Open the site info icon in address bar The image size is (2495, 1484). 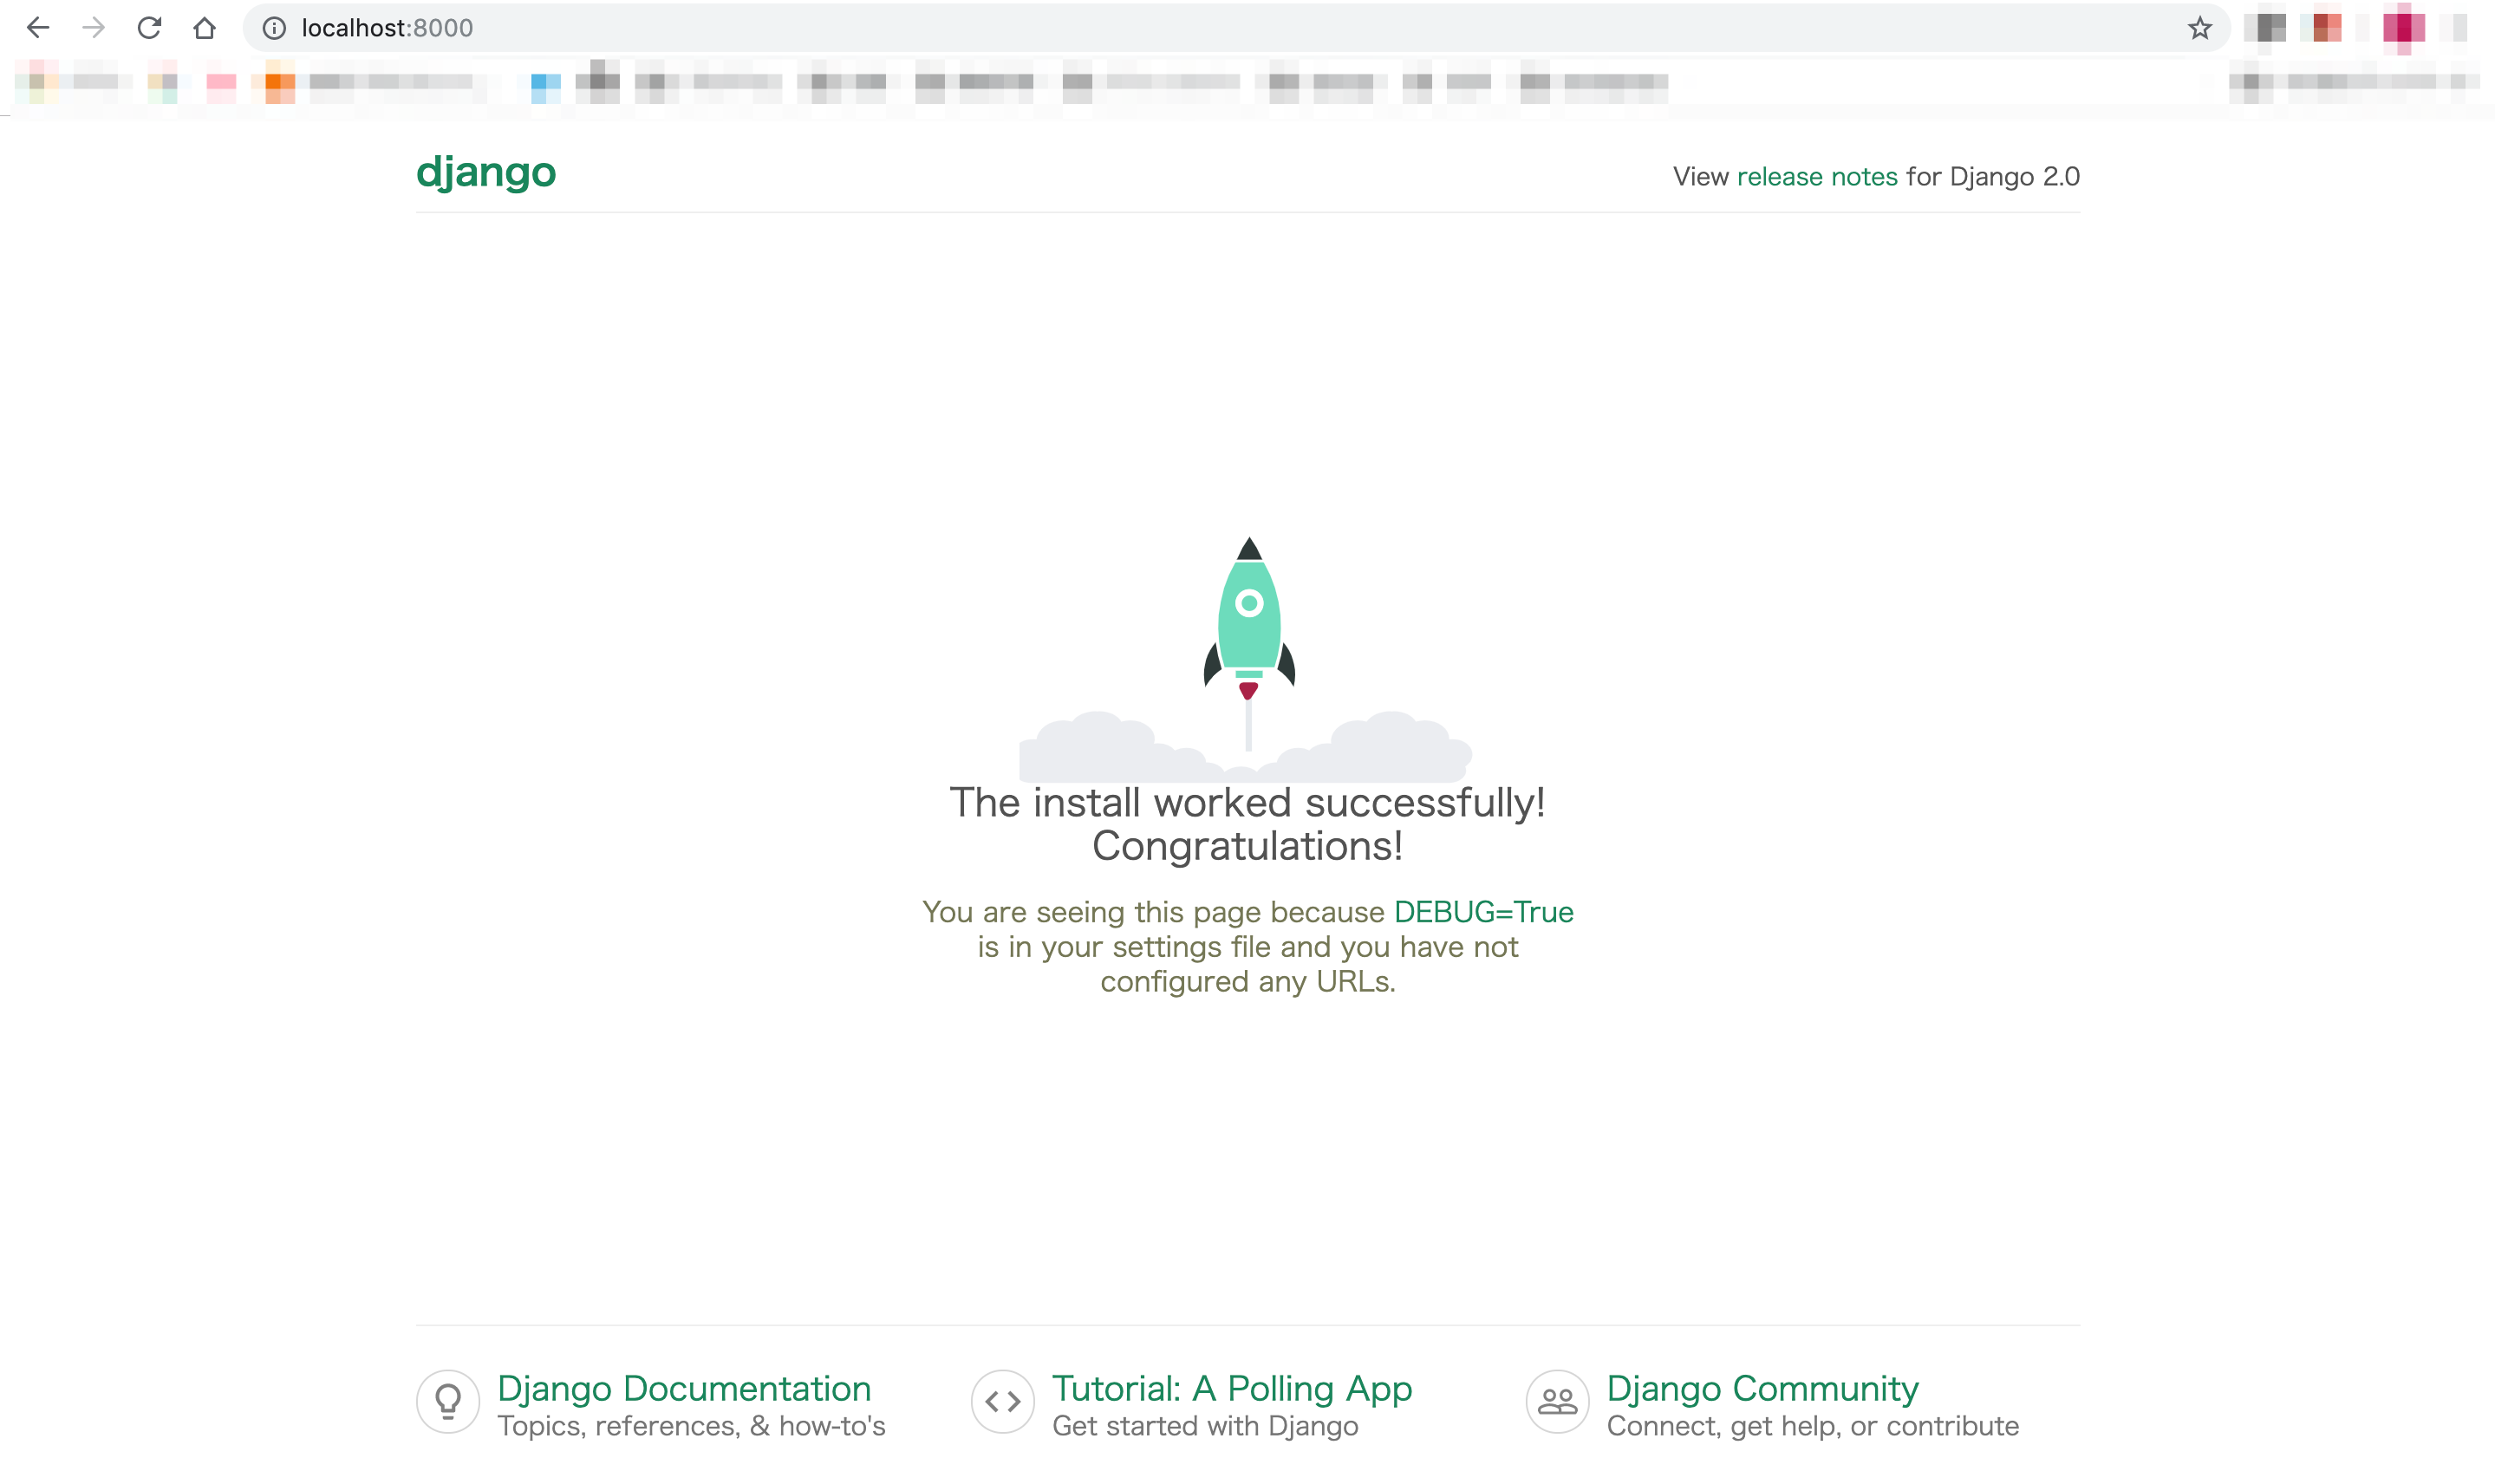(274, 28)
